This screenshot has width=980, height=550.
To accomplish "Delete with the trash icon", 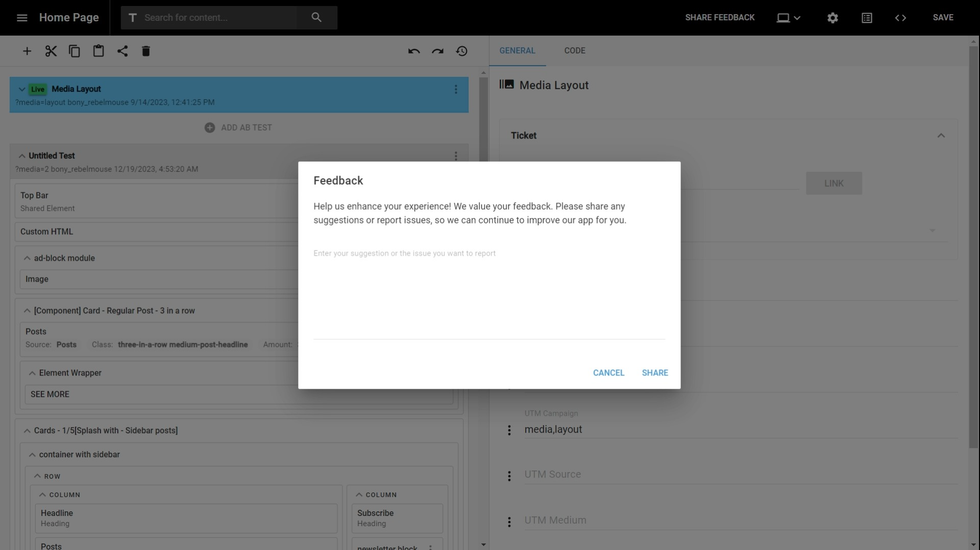I will [x=146, y=51].
